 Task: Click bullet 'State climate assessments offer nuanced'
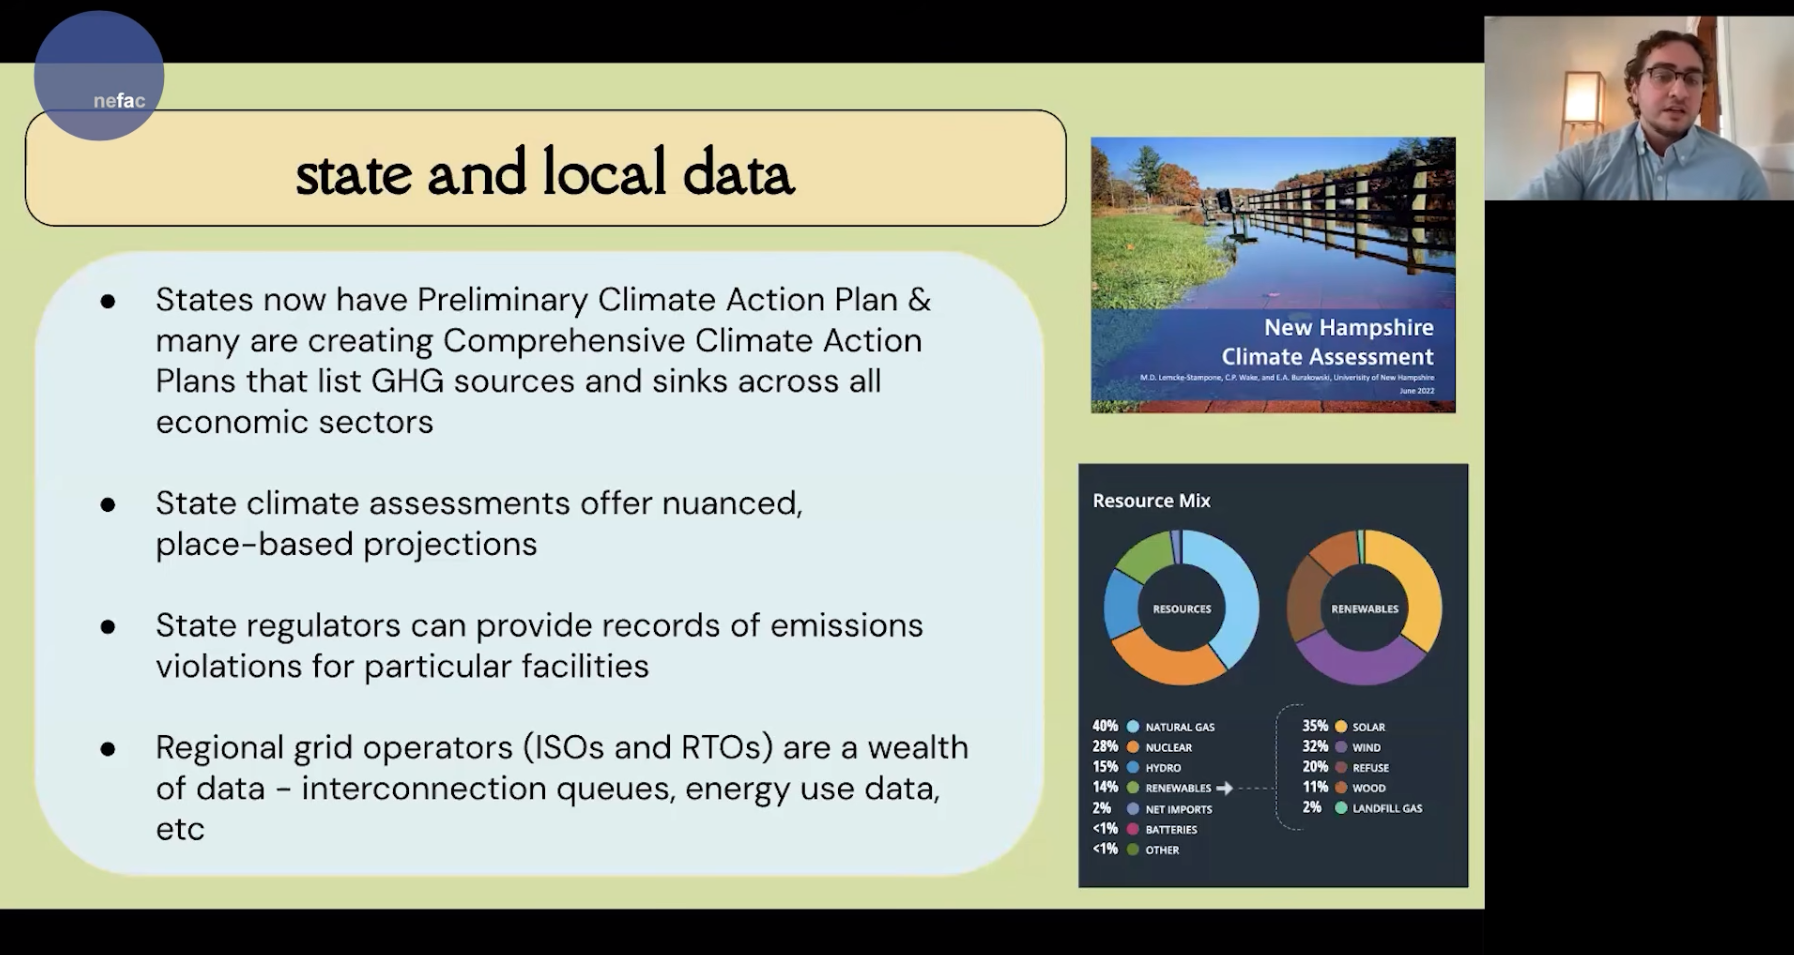[x=479, y=523]
